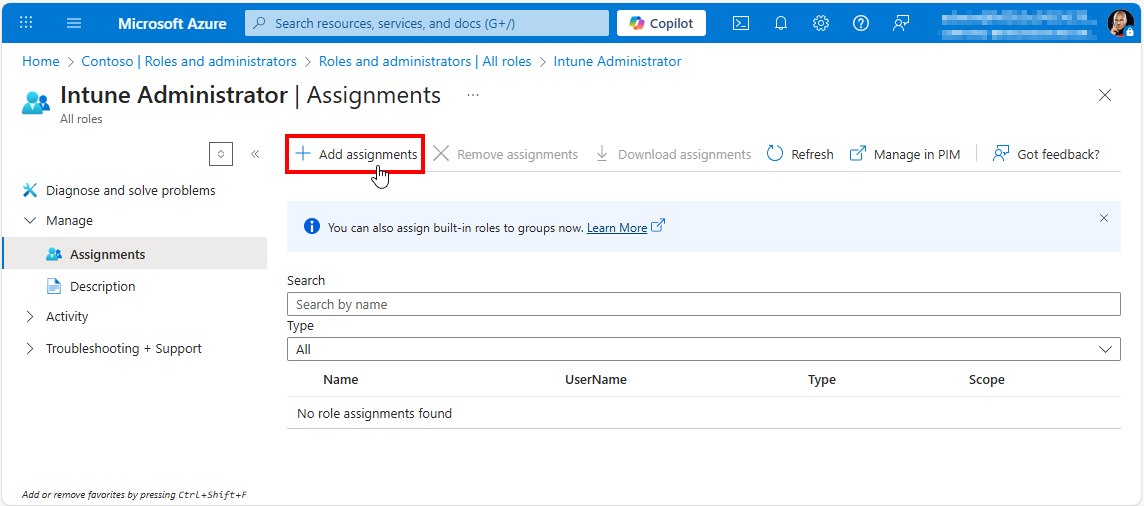Open the notifications bell
Viewport: 1144px width, 506px height.
click(x=781, y=23)
